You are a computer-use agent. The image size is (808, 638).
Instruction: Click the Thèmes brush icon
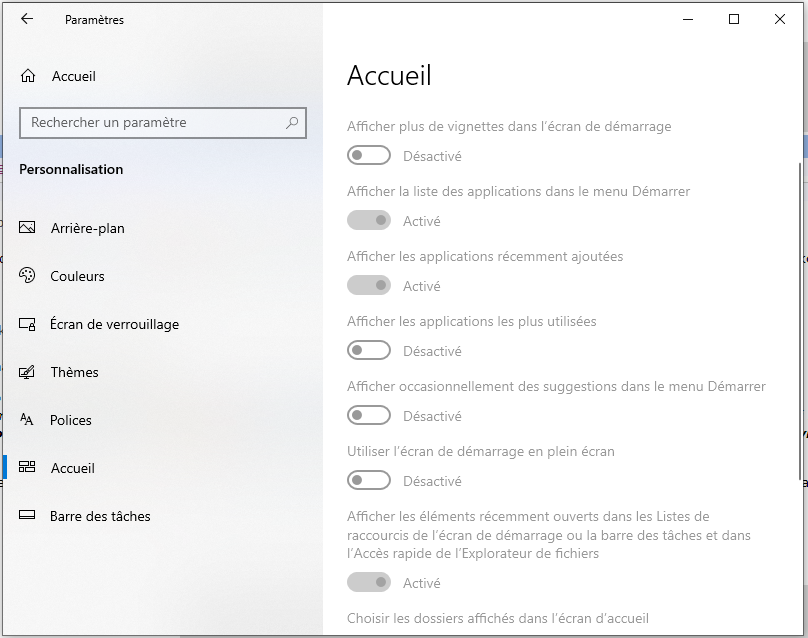pyautogui.click(x=28, y=372)
